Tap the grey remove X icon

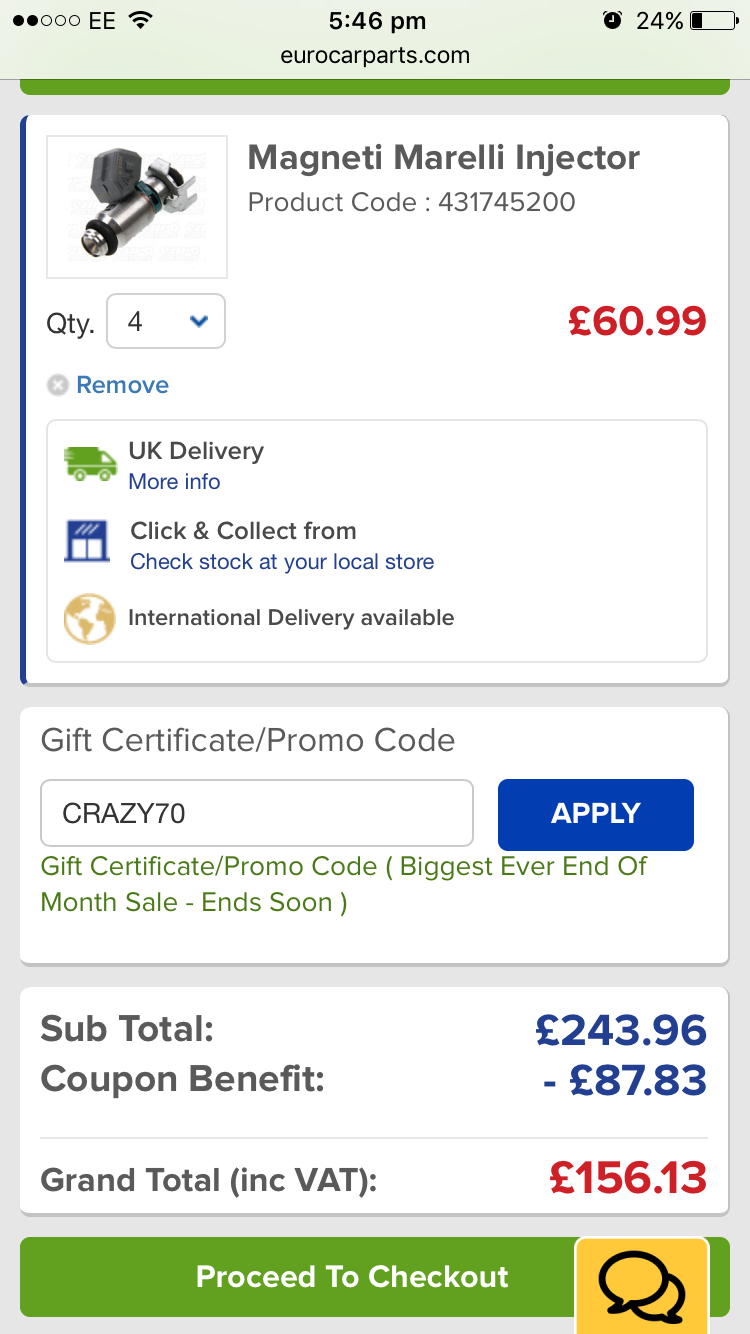58,385
